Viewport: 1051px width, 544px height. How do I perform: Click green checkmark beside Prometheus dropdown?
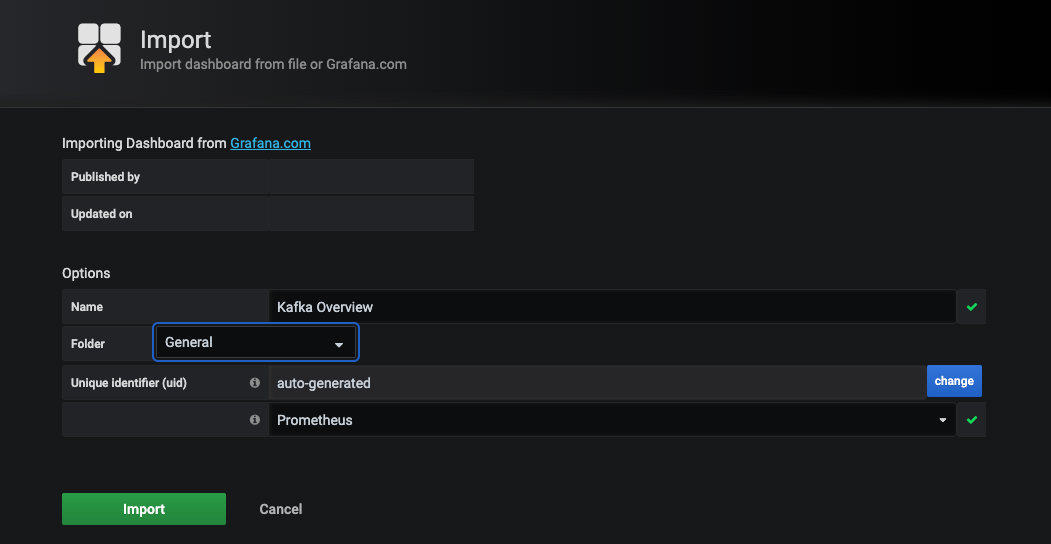point(971,420)
